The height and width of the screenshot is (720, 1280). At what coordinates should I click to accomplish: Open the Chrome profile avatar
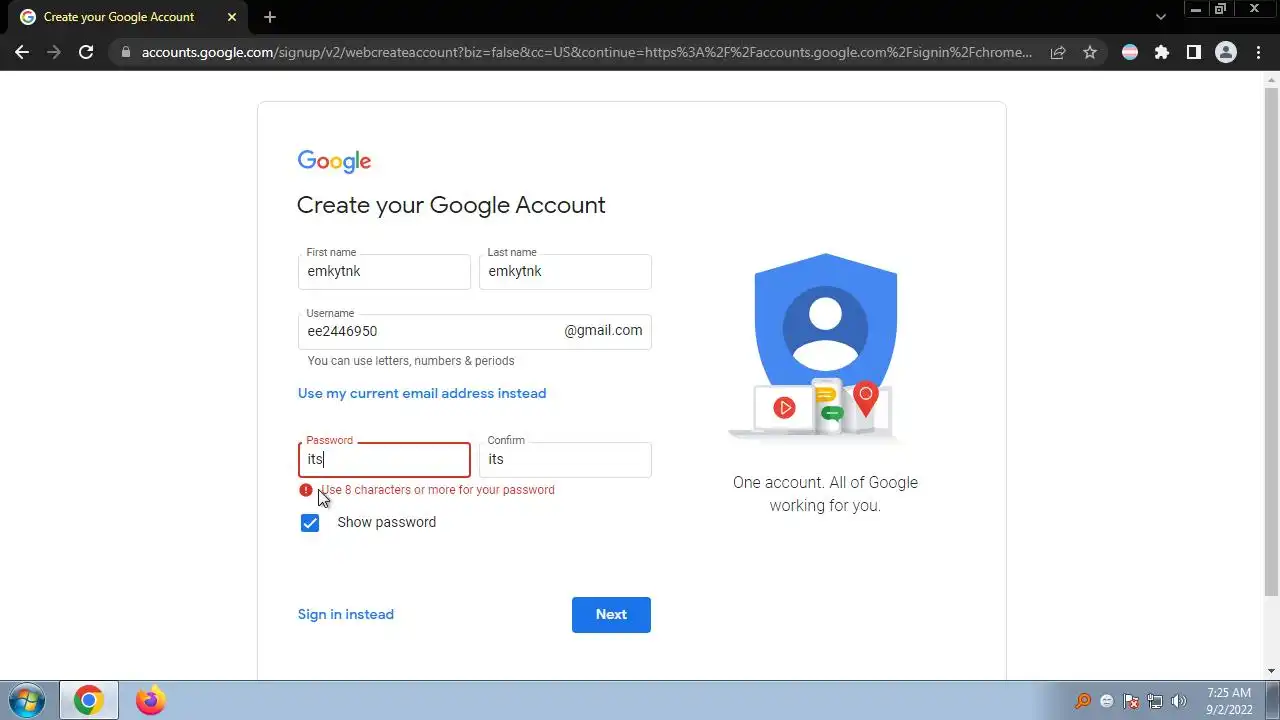point(1226,52)
